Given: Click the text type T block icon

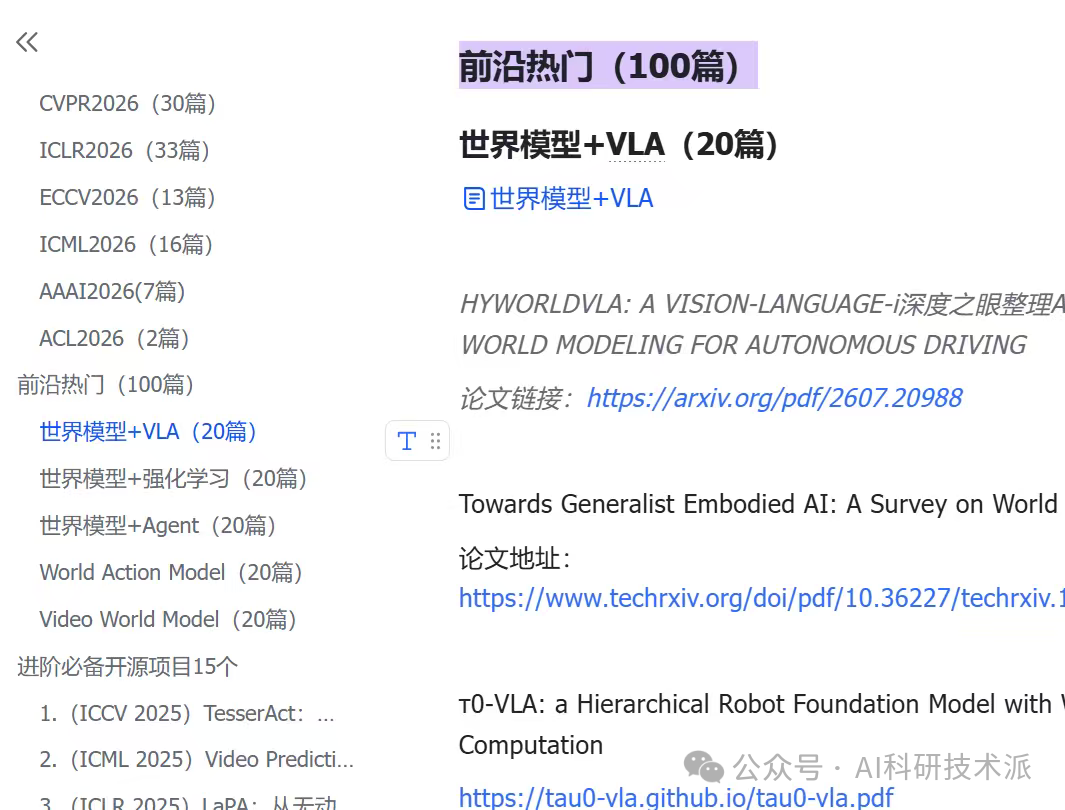Looking at the screenshot, I should pos(407,441).
